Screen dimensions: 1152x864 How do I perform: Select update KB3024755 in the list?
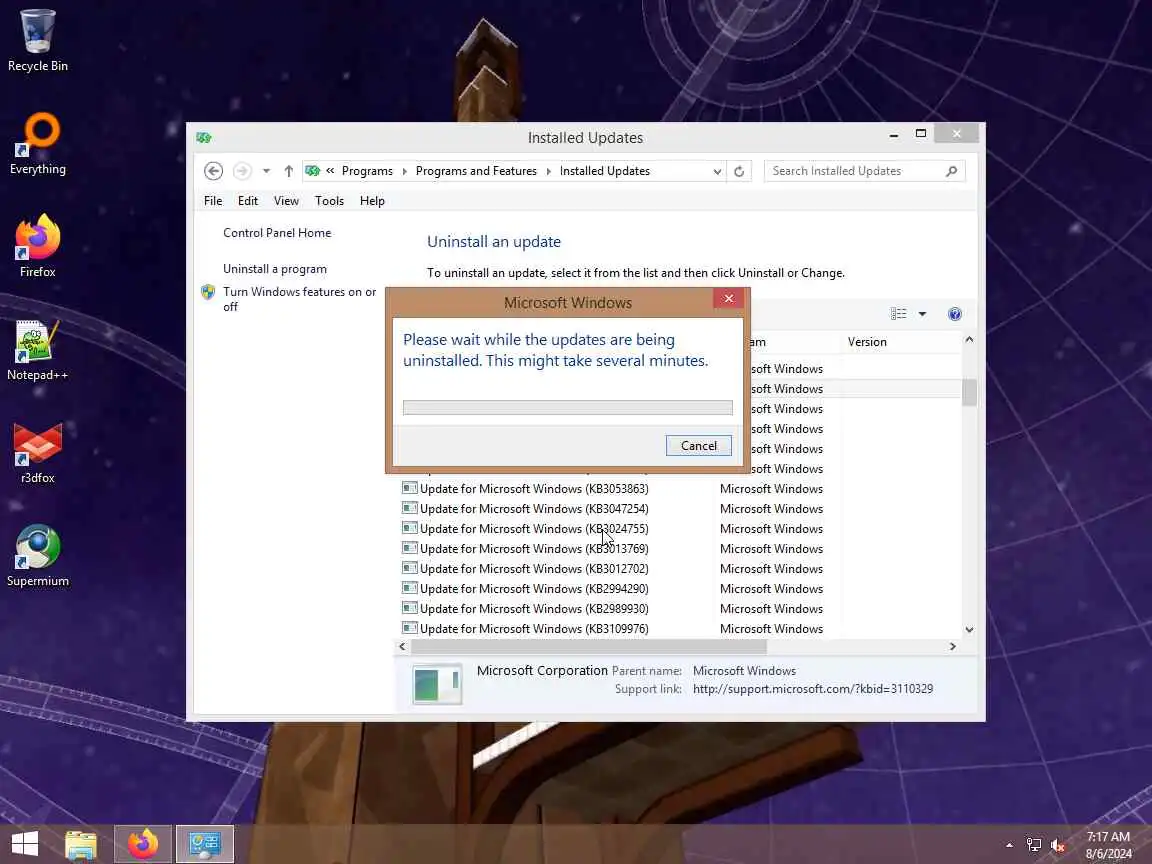pos(533,528)
